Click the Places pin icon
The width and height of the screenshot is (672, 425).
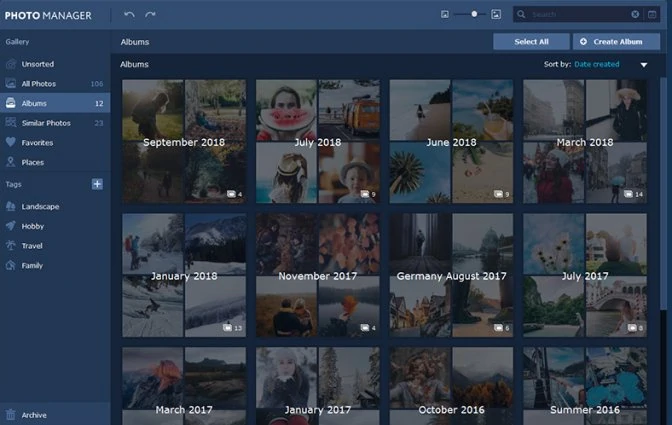point(11,162)
